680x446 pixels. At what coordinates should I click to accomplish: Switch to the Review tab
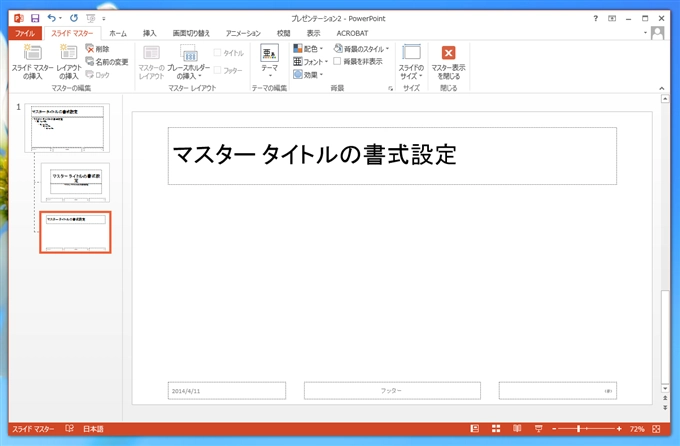284,33
